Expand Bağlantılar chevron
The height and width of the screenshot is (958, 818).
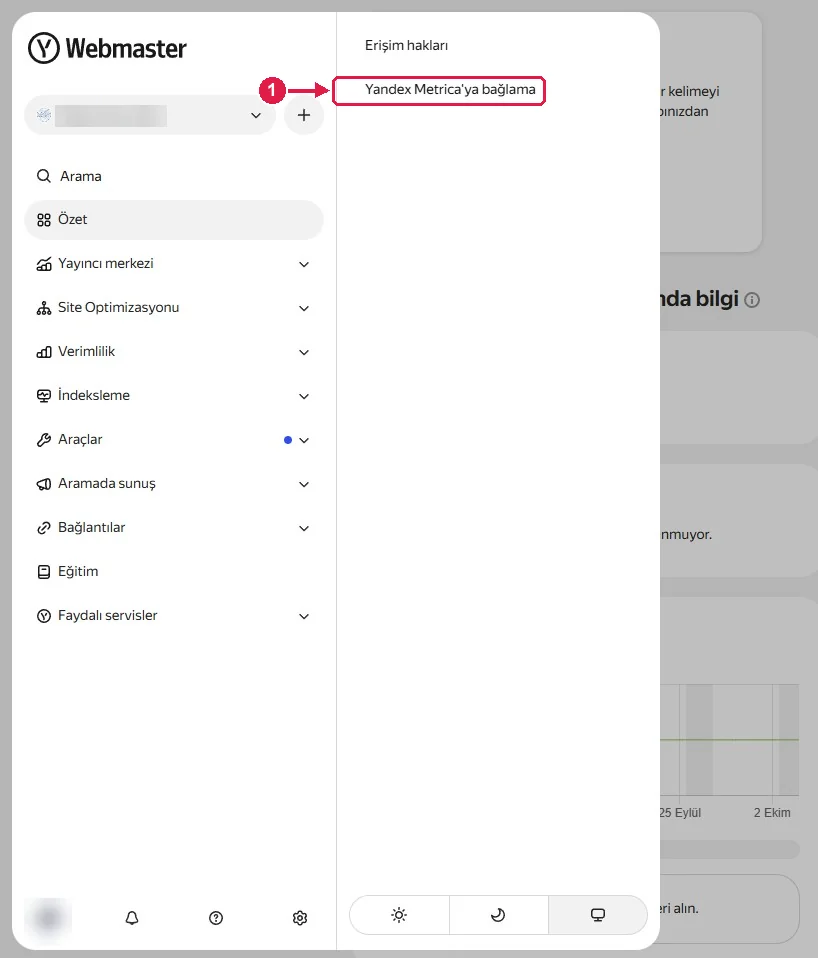(x=304, y=528)
